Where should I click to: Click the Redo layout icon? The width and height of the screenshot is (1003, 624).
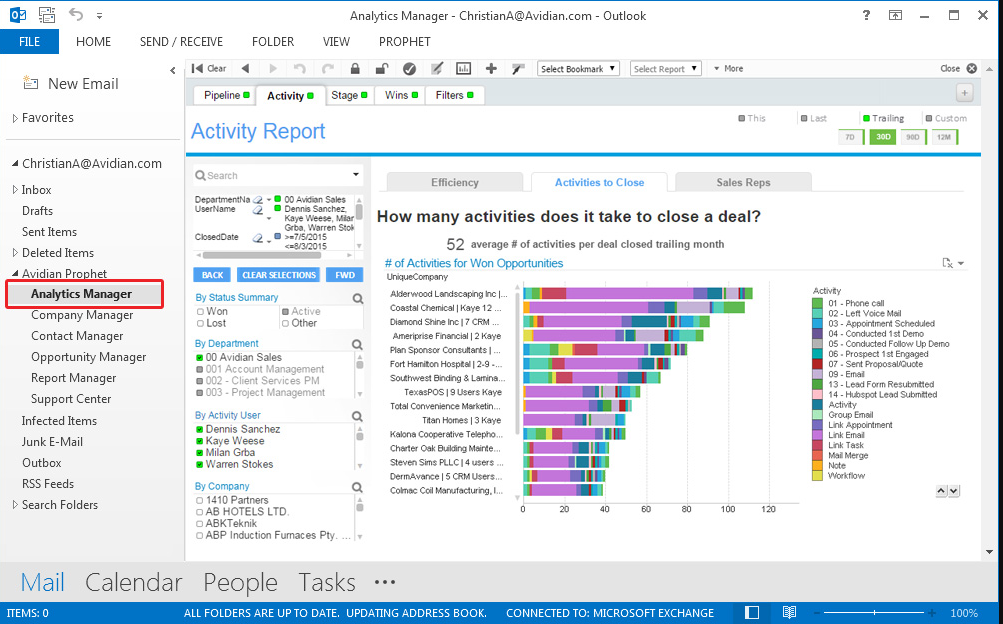pyautogui.click(x=328, y=68)
